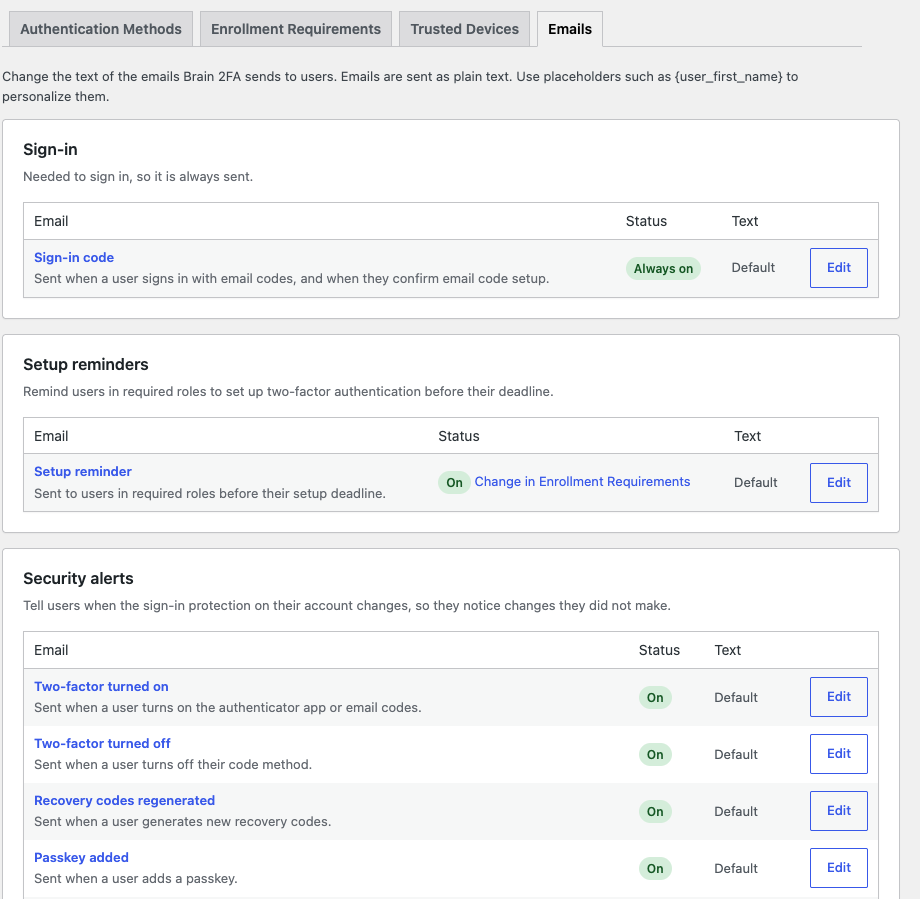Click Email column header in Sign-in table
920x899 pixels.
51,221
